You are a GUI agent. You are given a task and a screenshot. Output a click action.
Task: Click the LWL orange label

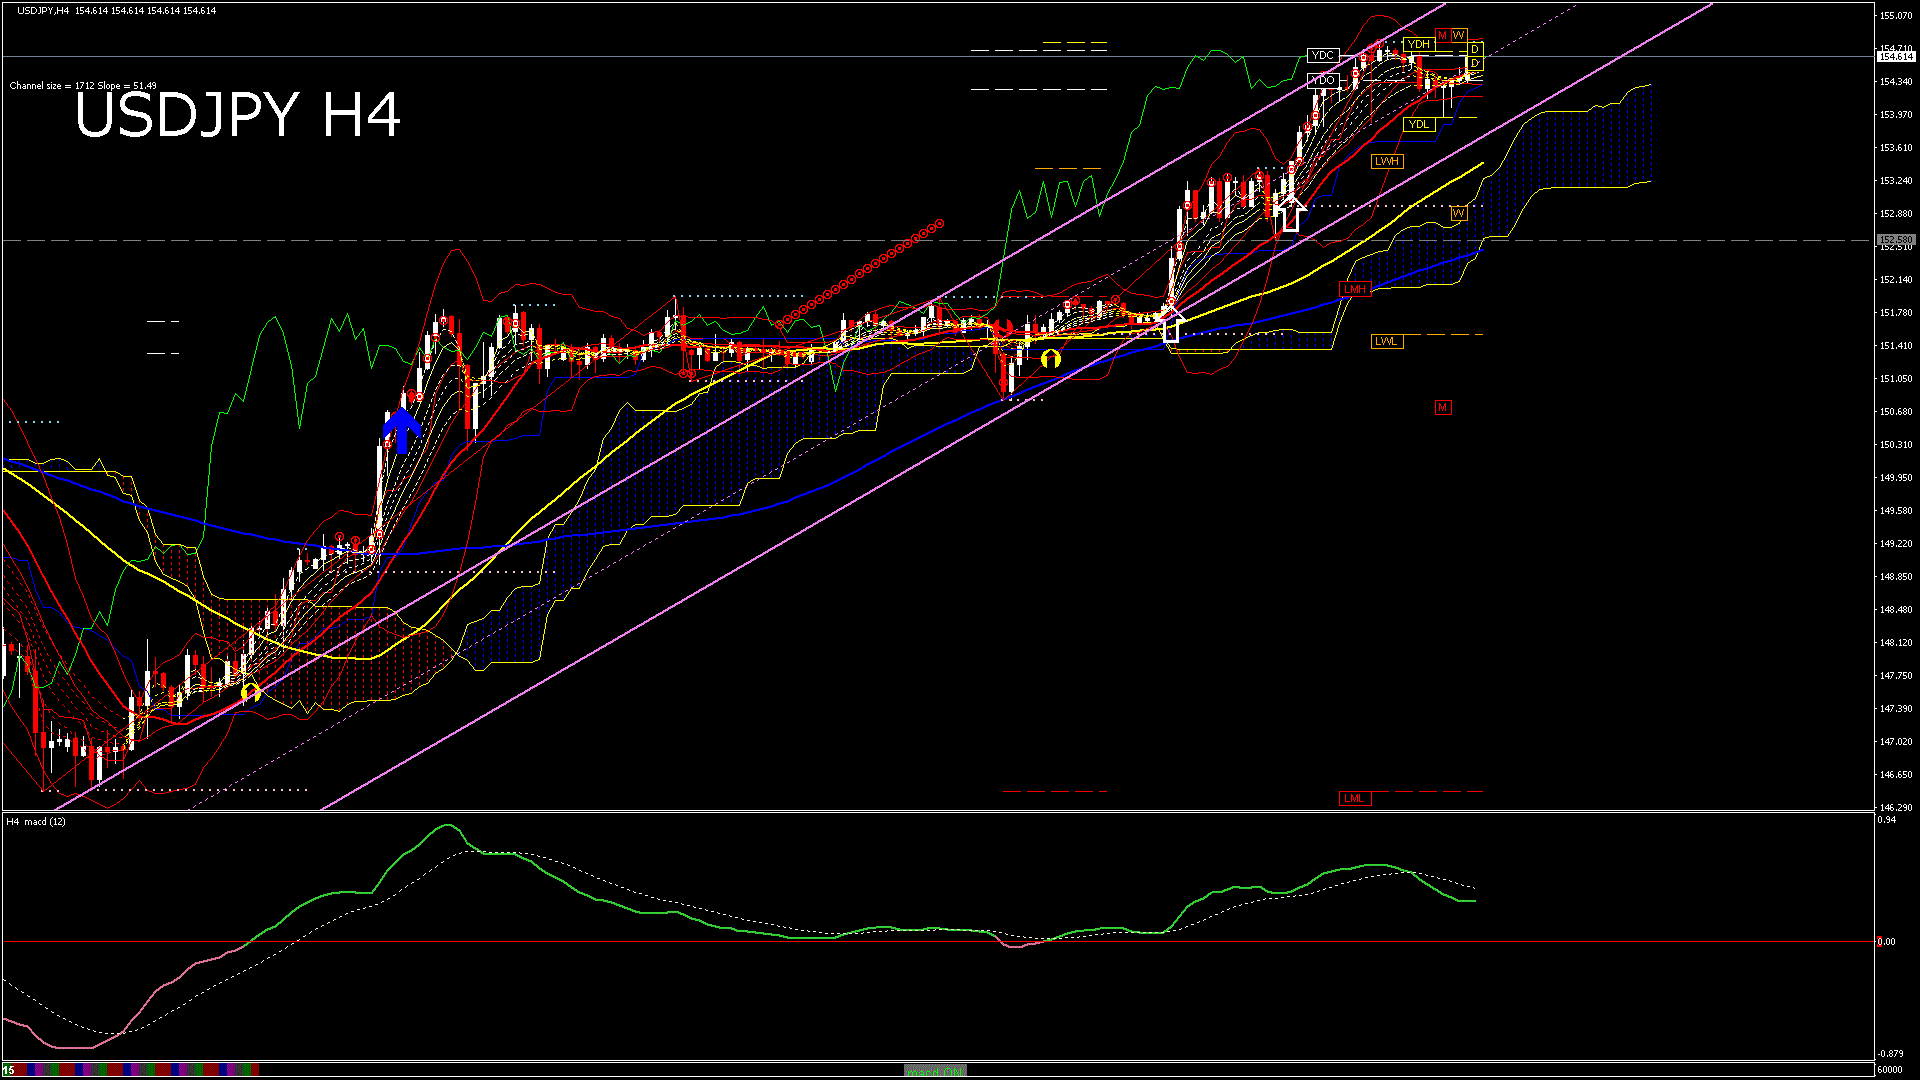(x=1386, y=341)
